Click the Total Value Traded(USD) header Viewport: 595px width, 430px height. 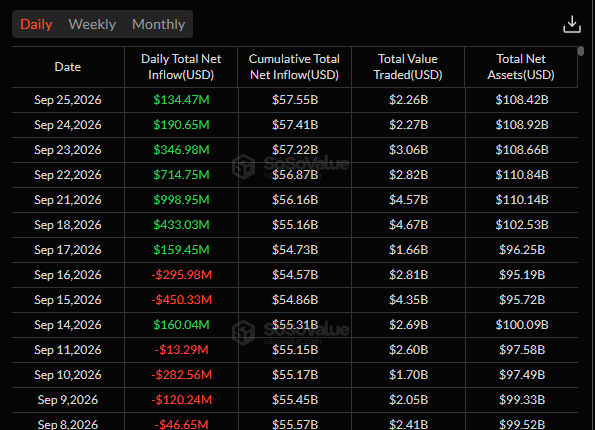(408, 67)
